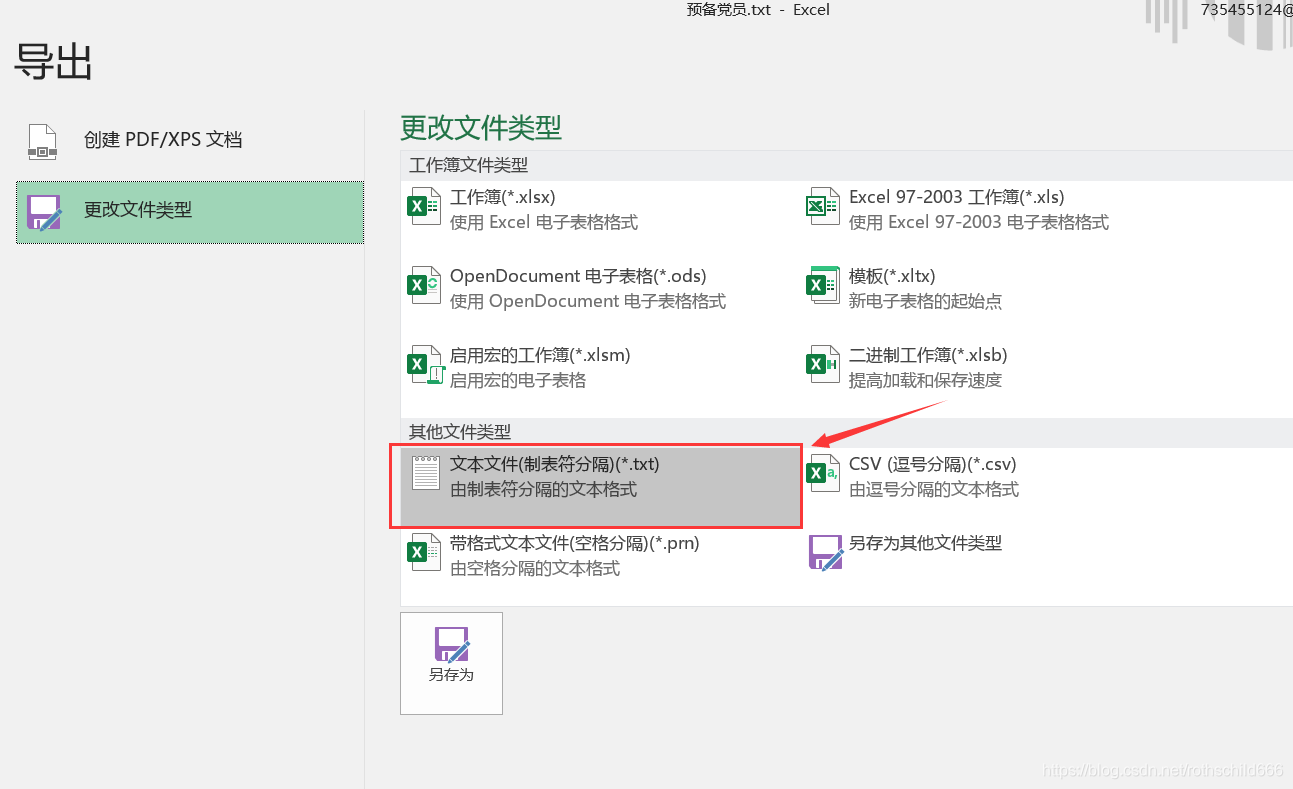Select the 带格式文本文件(空格分隔)(*.prn) icon
The height and width of the screenshot is (789, 1293).
coord(424,552)
